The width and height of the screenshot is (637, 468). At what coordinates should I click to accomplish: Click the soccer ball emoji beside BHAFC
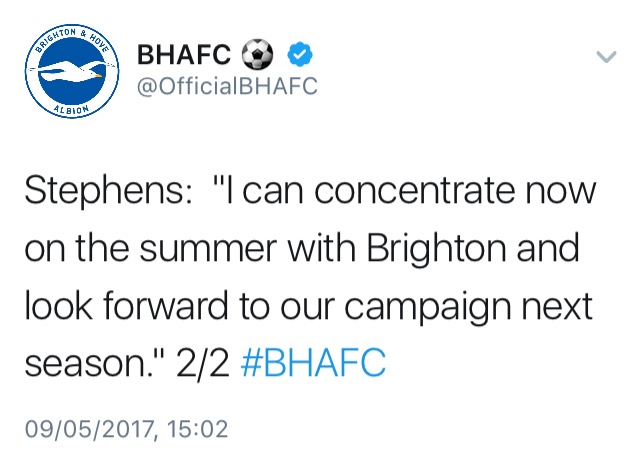(258, 54)
